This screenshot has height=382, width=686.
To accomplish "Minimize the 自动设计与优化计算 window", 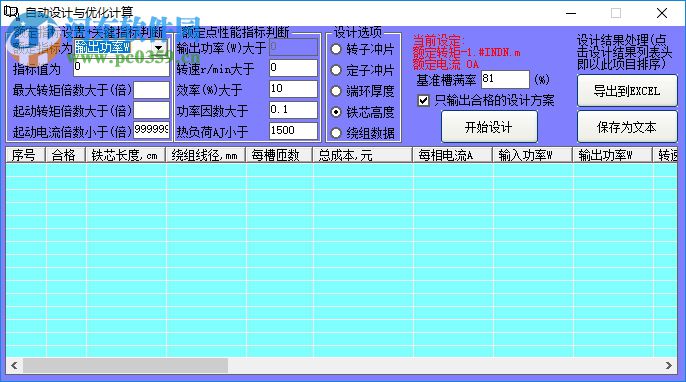I will tap(571, 13).
